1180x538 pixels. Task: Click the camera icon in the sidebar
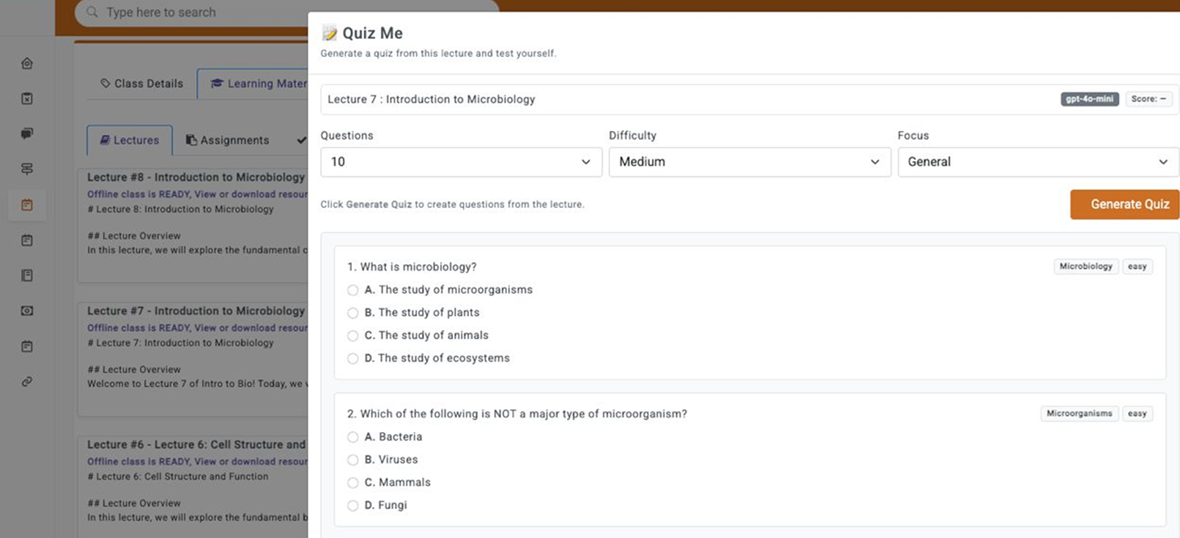tap(27, 311)
